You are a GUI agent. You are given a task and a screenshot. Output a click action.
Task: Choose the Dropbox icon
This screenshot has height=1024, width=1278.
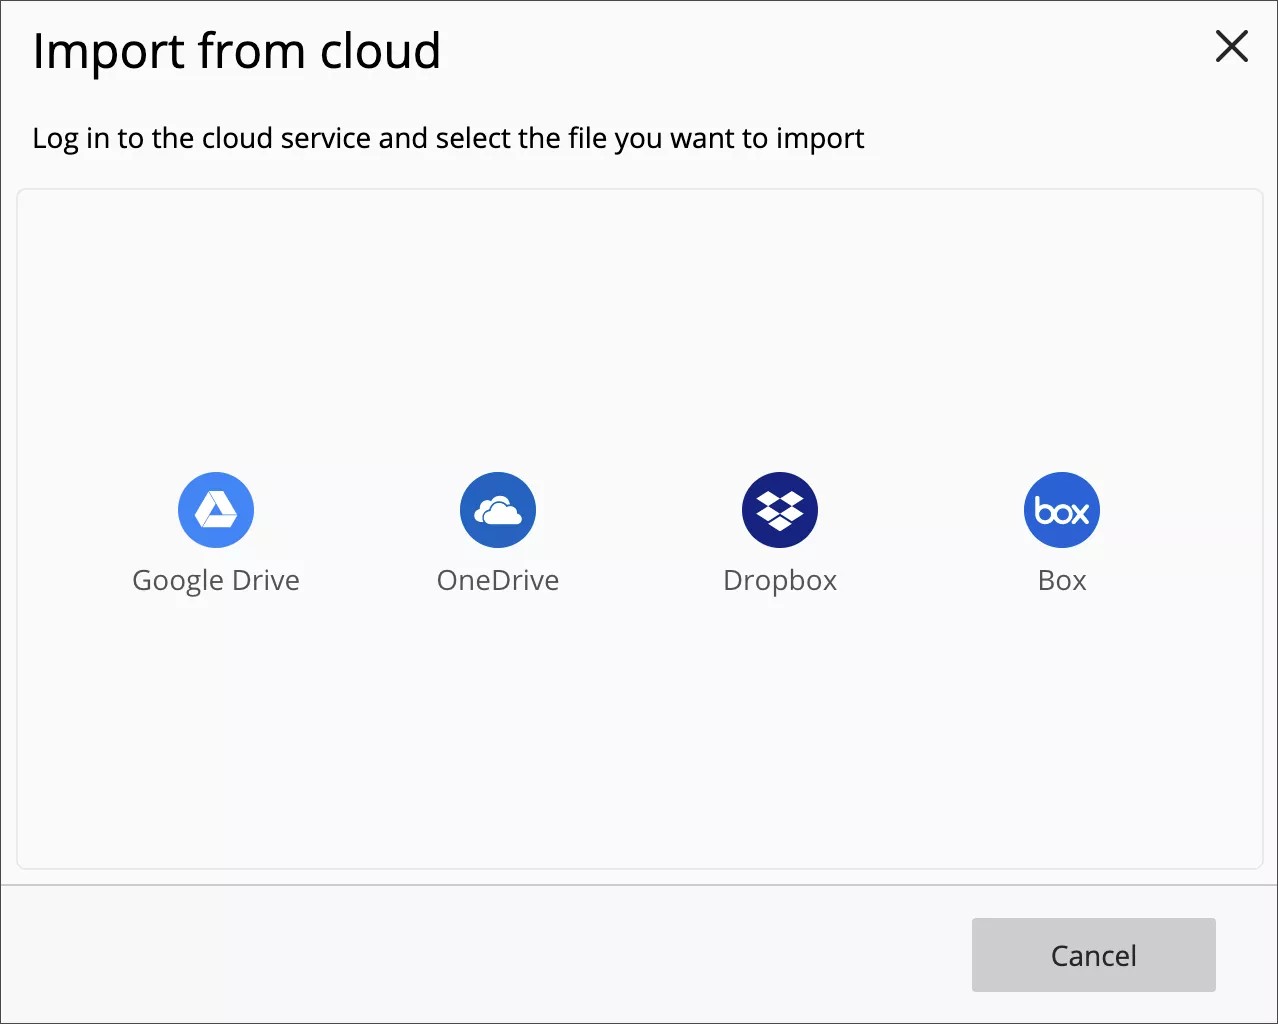779,509
